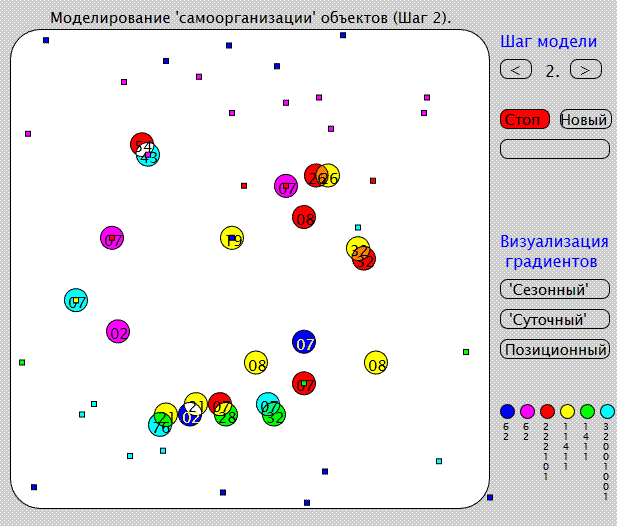Click the blue circle labeled 07

(x=305, y=342)
